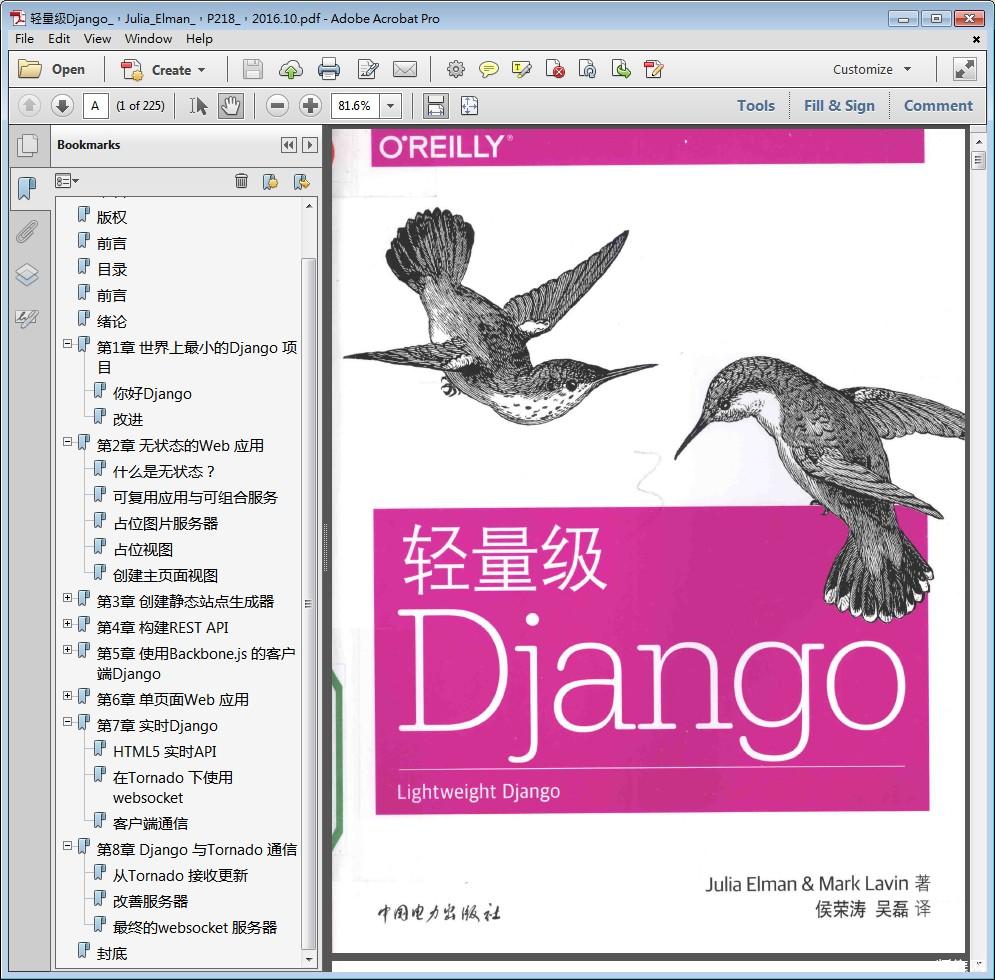This screenshot has width=995, height=980.
Task: Click the Print file icon
Action: 329,69
